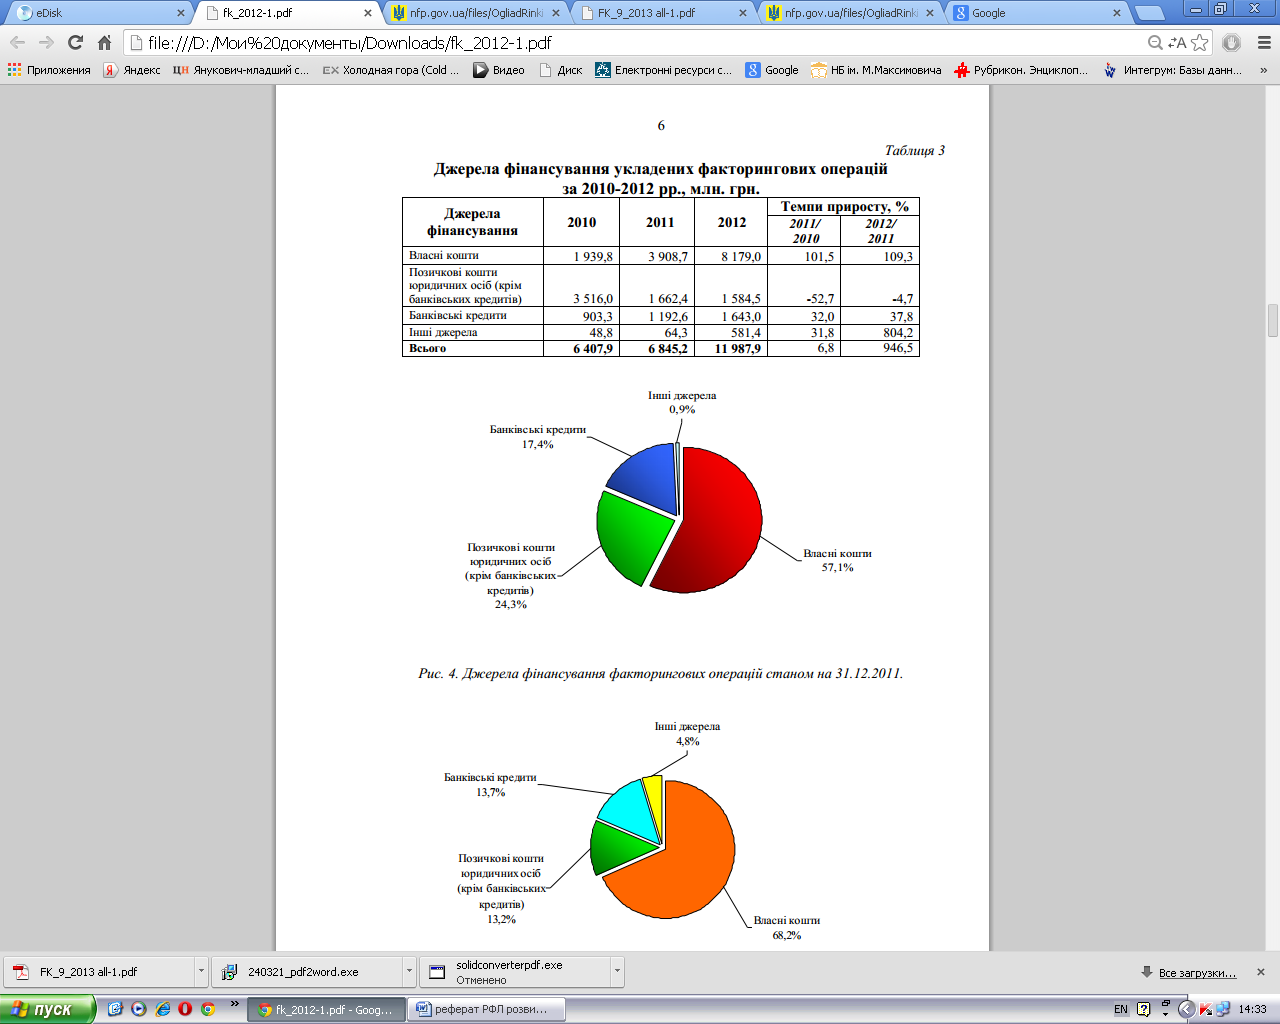Open the Янукович-младший bookmark
The image size is (1280, 1024).
(x=241, y=70)
